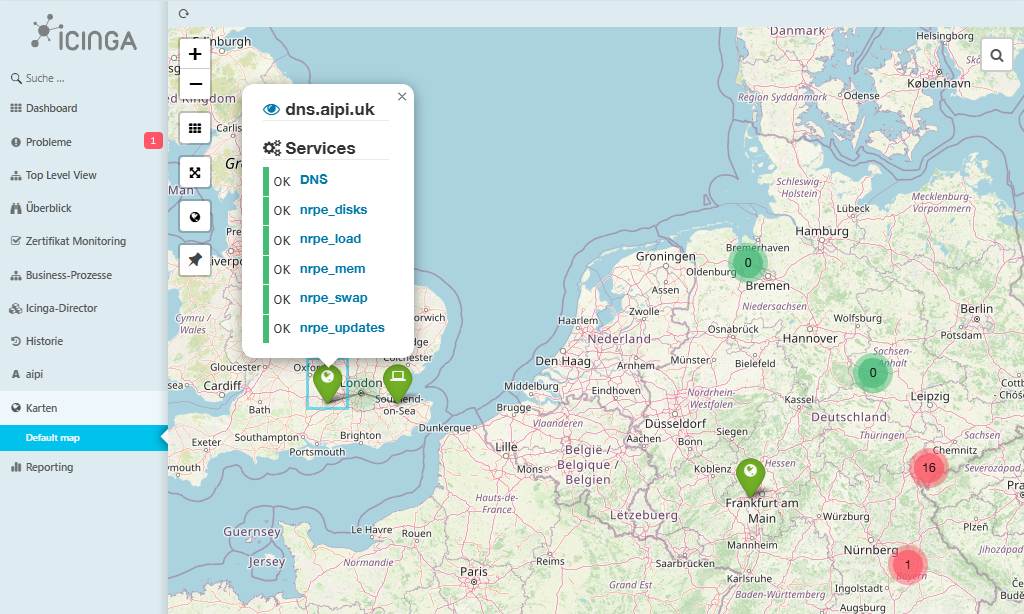
Task: Open the dashboard grid map control
Action: (195, 128)
